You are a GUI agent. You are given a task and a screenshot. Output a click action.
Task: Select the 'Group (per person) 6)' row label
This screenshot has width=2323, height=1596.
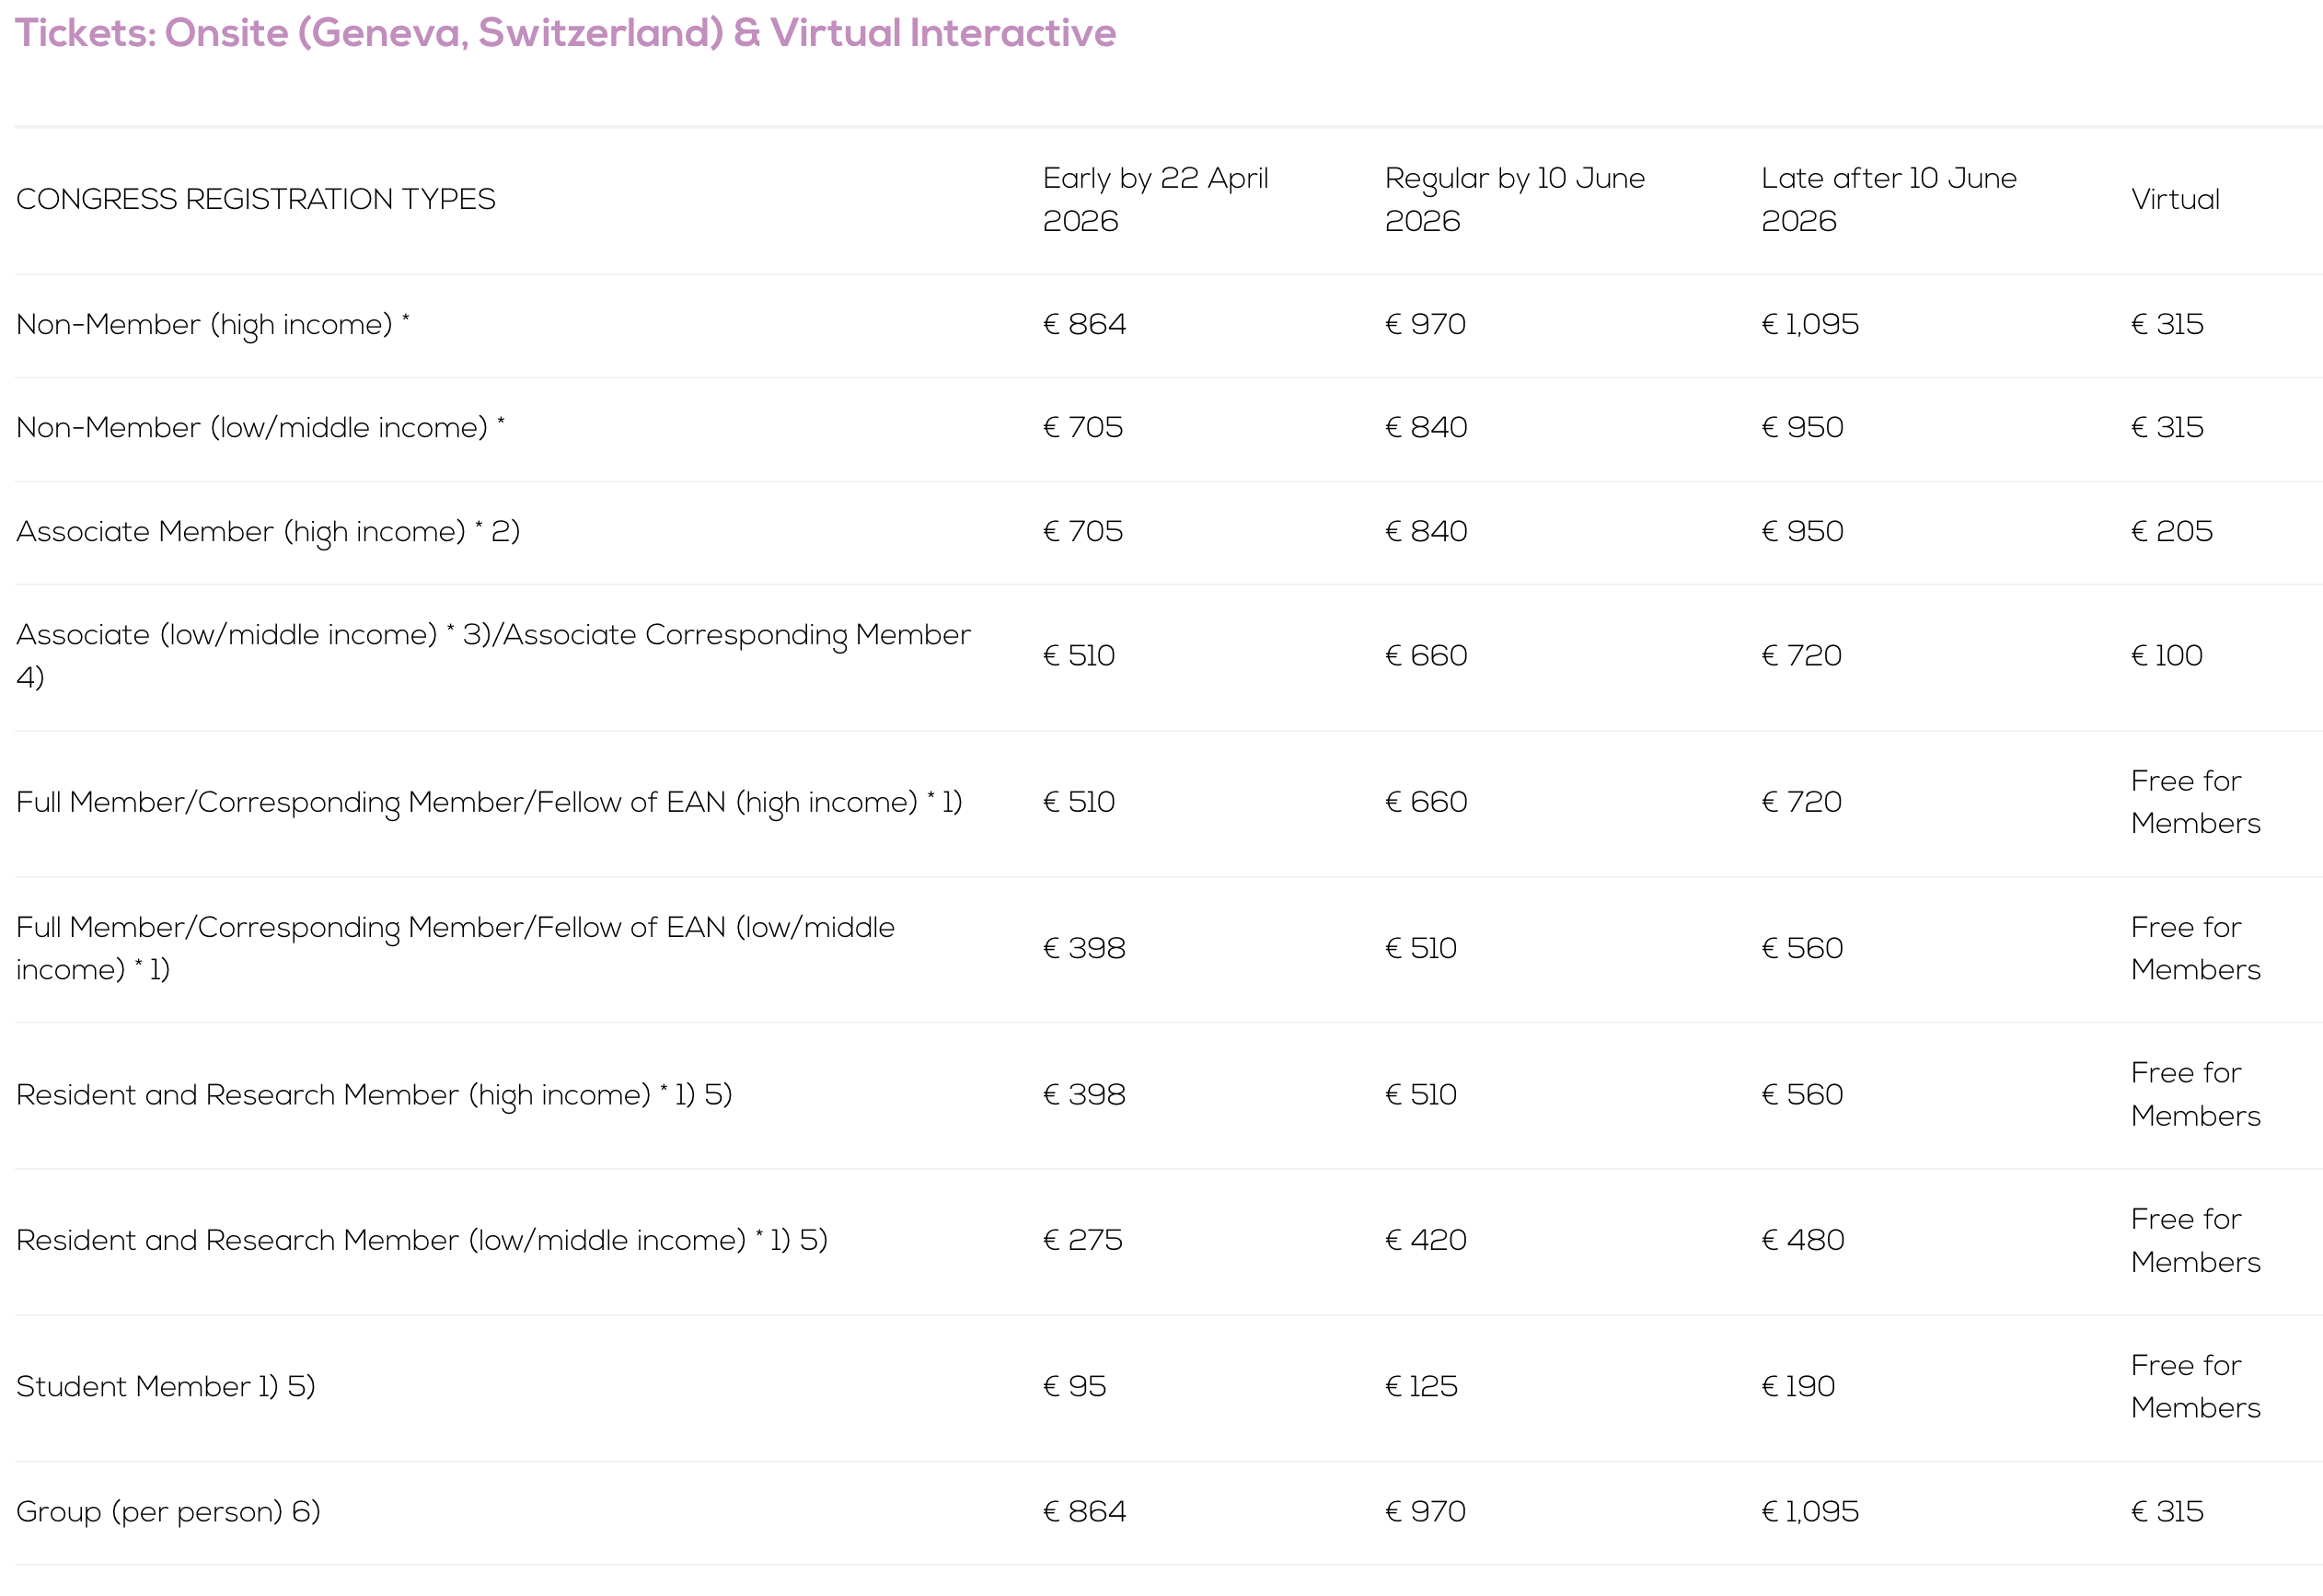168,1511
